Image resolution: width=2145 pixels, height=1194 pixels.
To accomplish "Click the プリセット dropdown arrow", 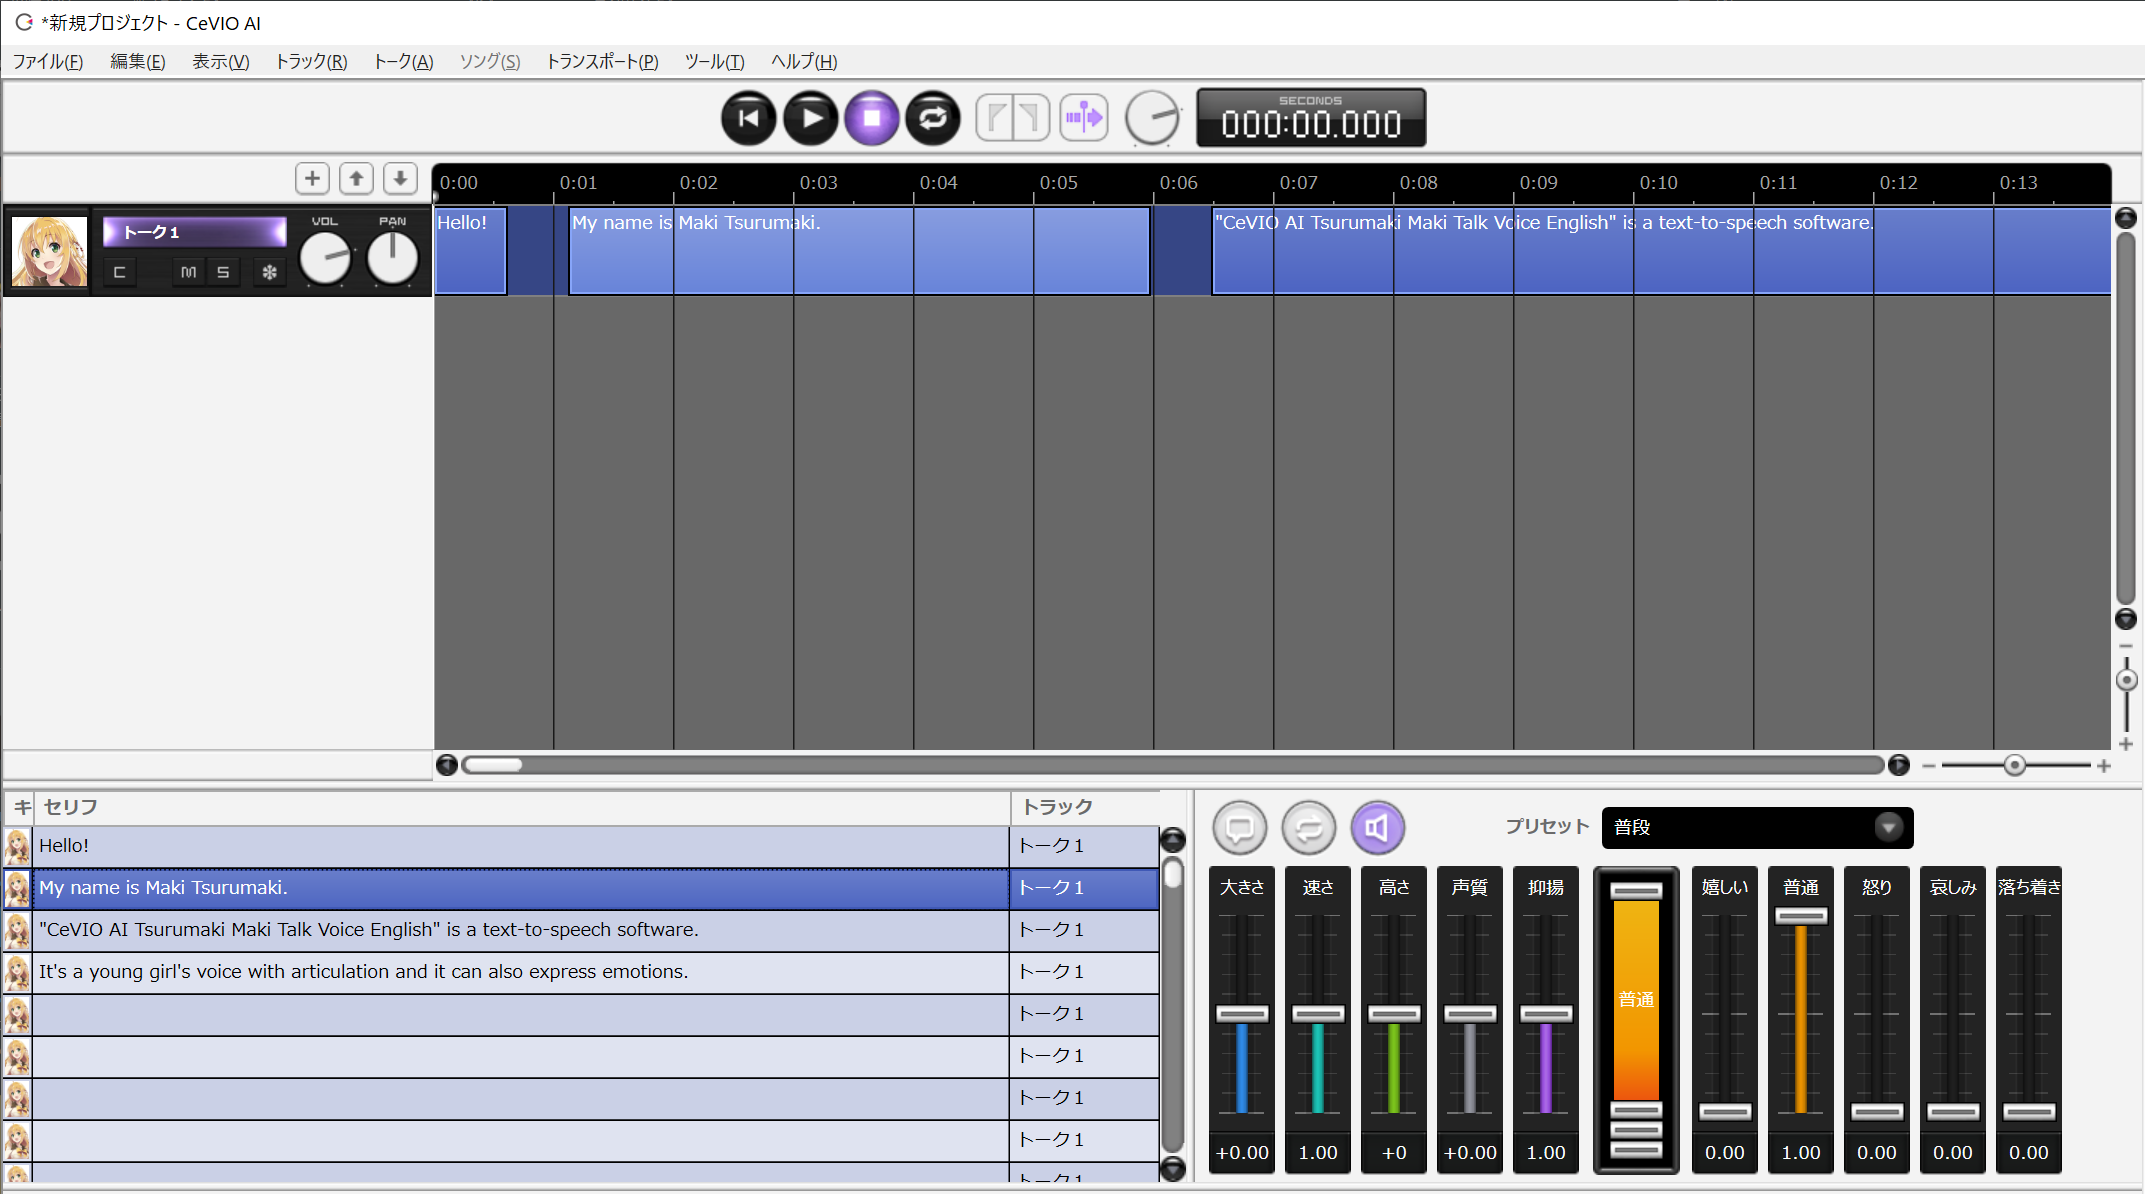I will click(x=1888, y=828).
